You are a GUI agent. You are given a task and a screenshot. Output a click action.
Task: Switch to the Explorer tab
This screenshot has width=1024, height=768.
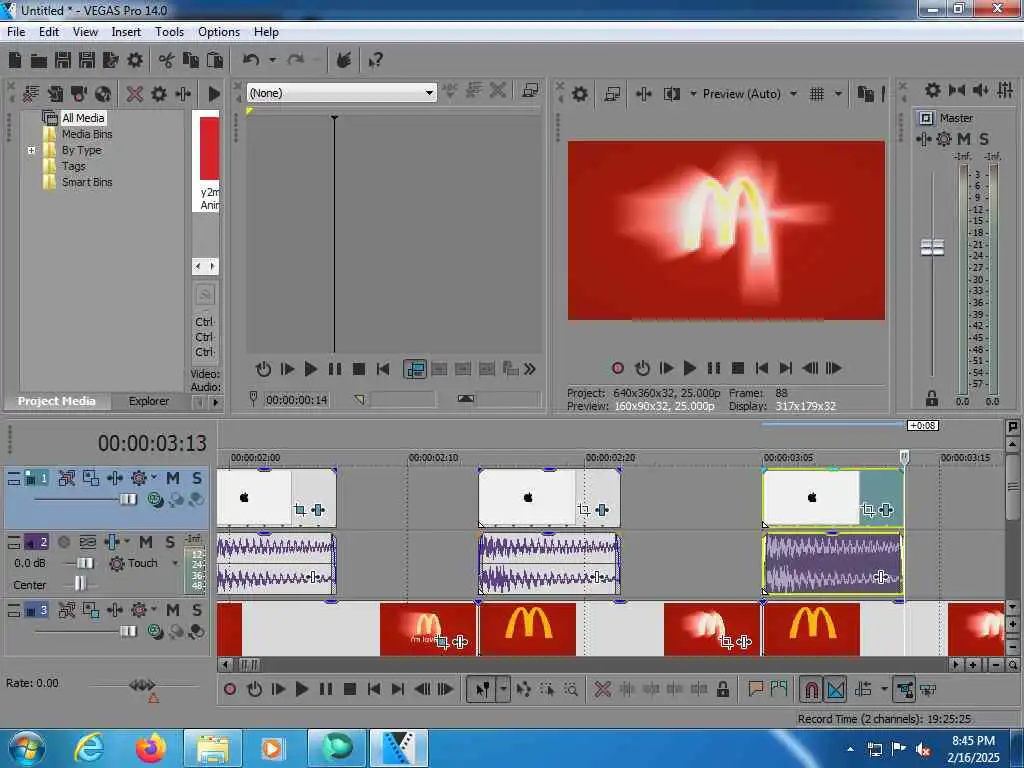point(149,401)
